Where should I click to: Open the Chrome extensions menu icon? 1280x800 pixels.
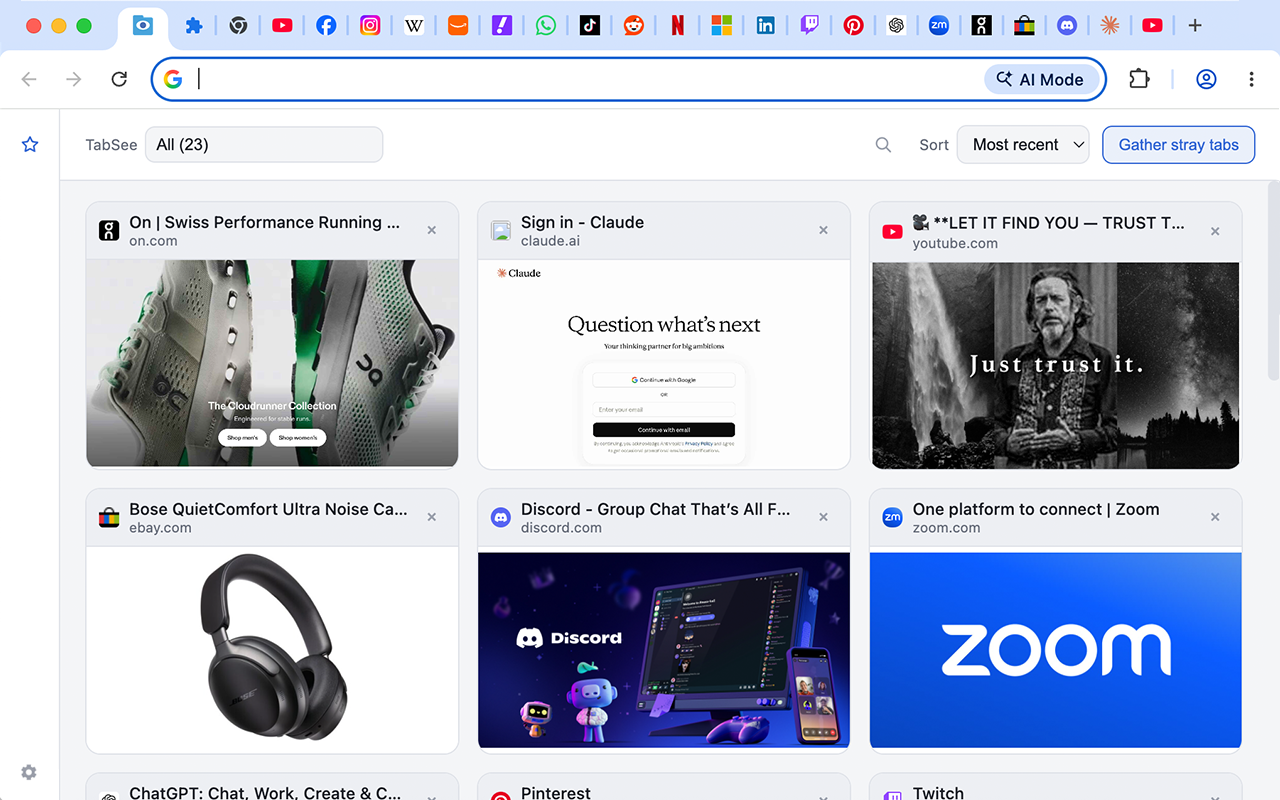1140,79
